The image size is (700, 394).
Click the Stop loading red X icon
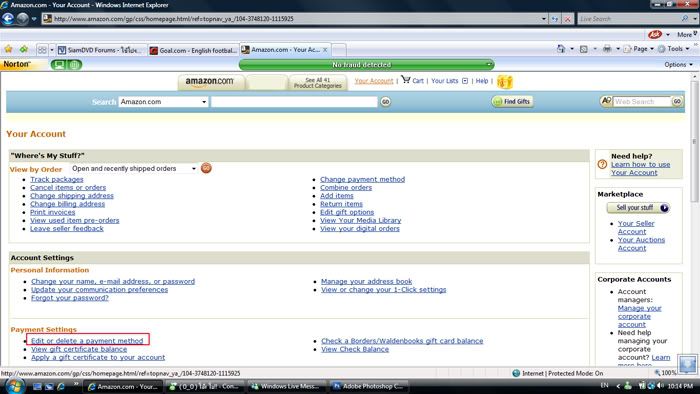pos(567,19)
